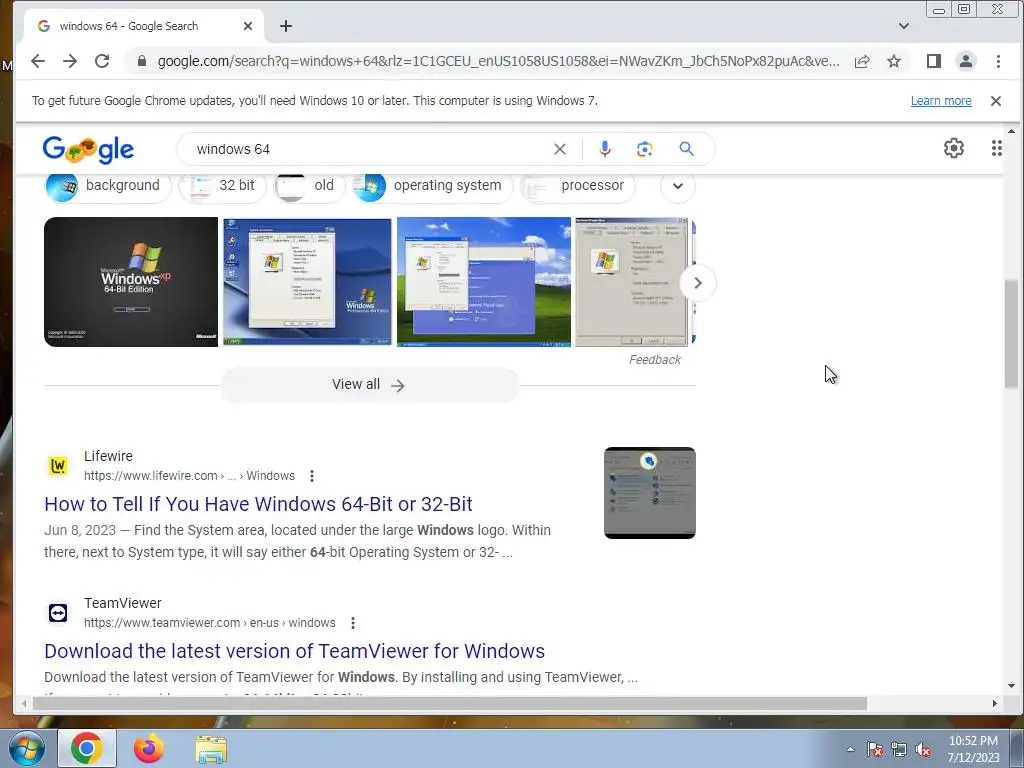Start voice search with microphone icon

click(x=605, y=149)
